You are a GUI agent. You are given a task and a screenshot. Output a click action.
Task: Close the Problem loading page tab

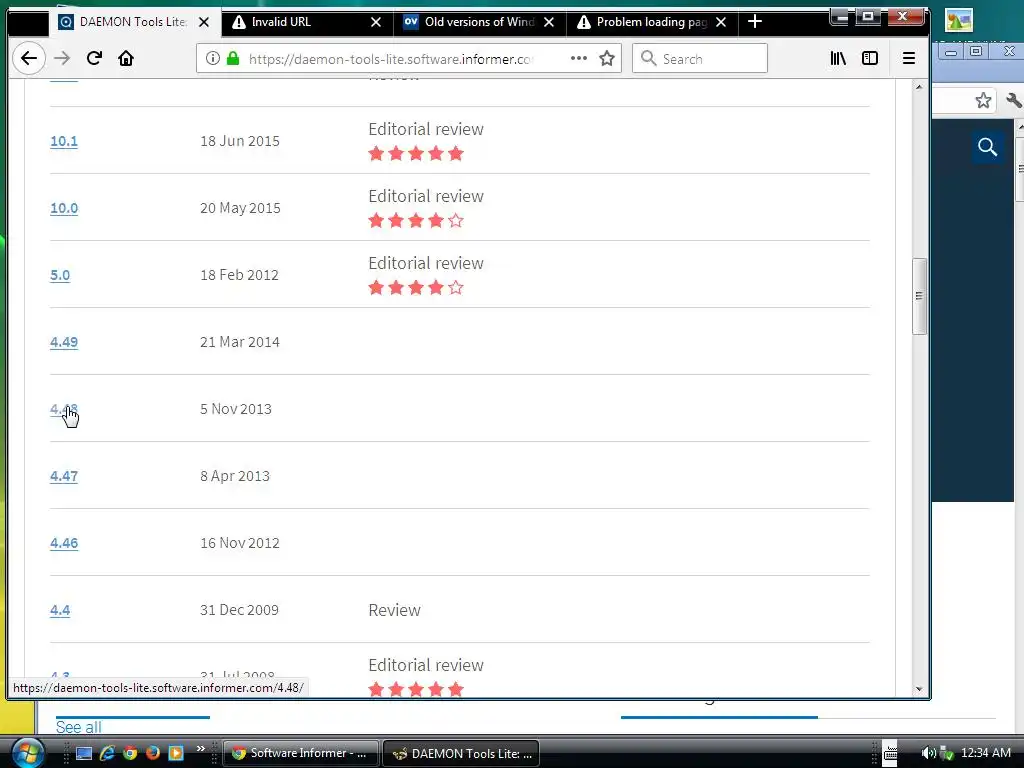721,22
